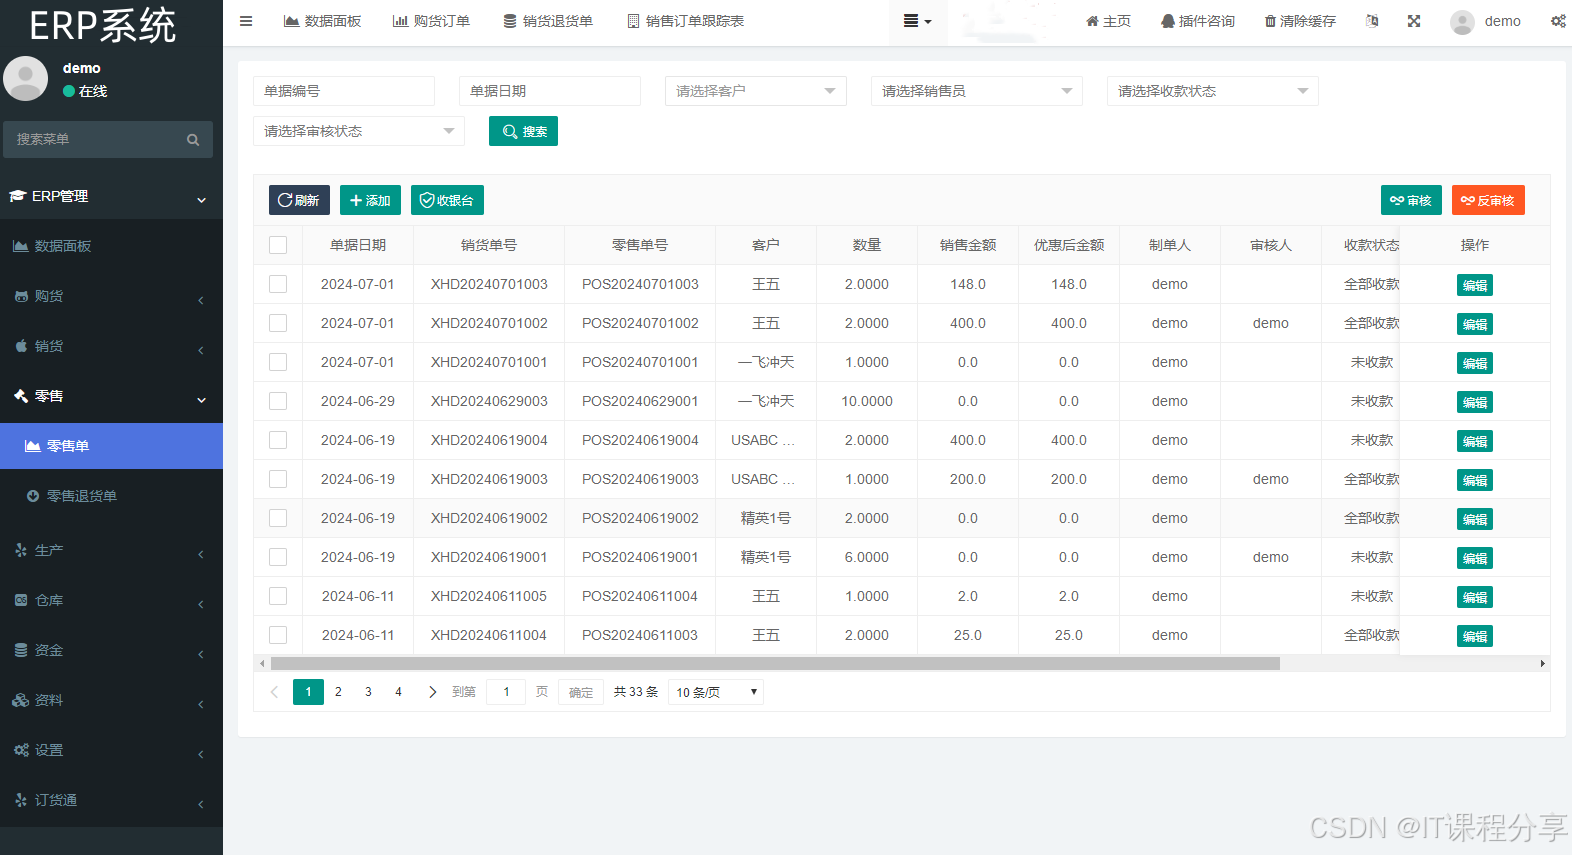
Task: Open the 主页 home icon
Action: [1092, 21]
